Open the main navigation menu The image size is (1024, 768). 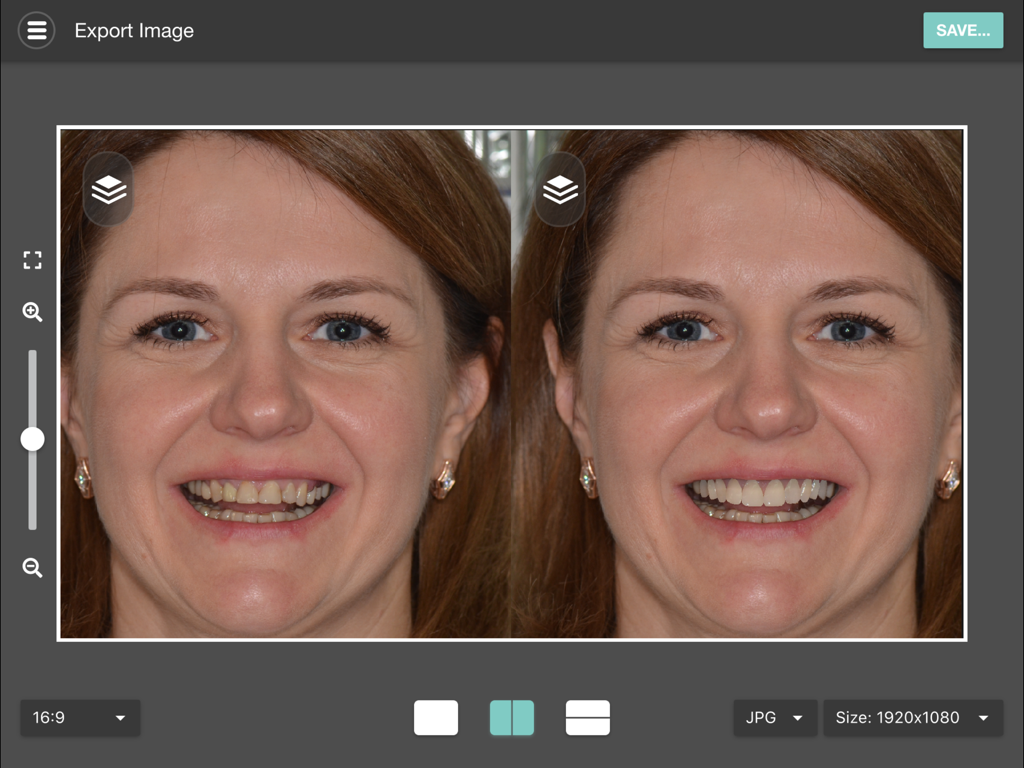(x=36, y=30)
